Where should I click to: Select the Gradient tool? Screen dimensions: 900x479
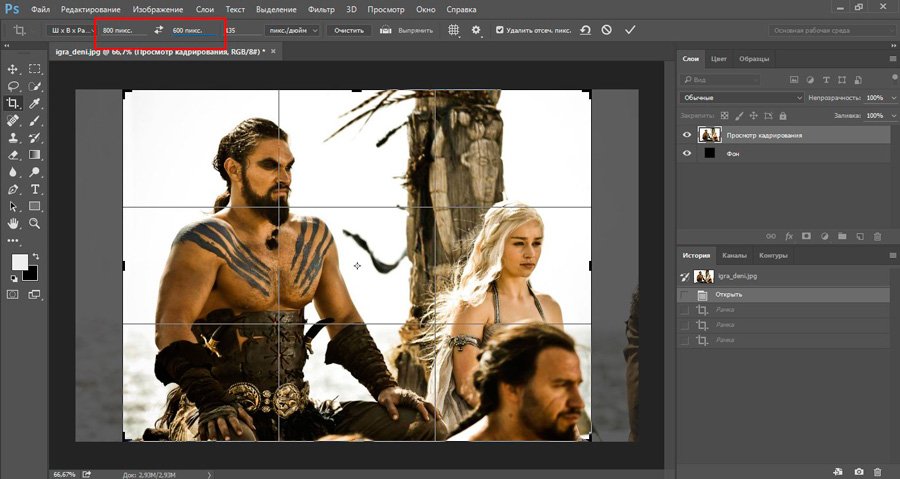pos(35,155)
